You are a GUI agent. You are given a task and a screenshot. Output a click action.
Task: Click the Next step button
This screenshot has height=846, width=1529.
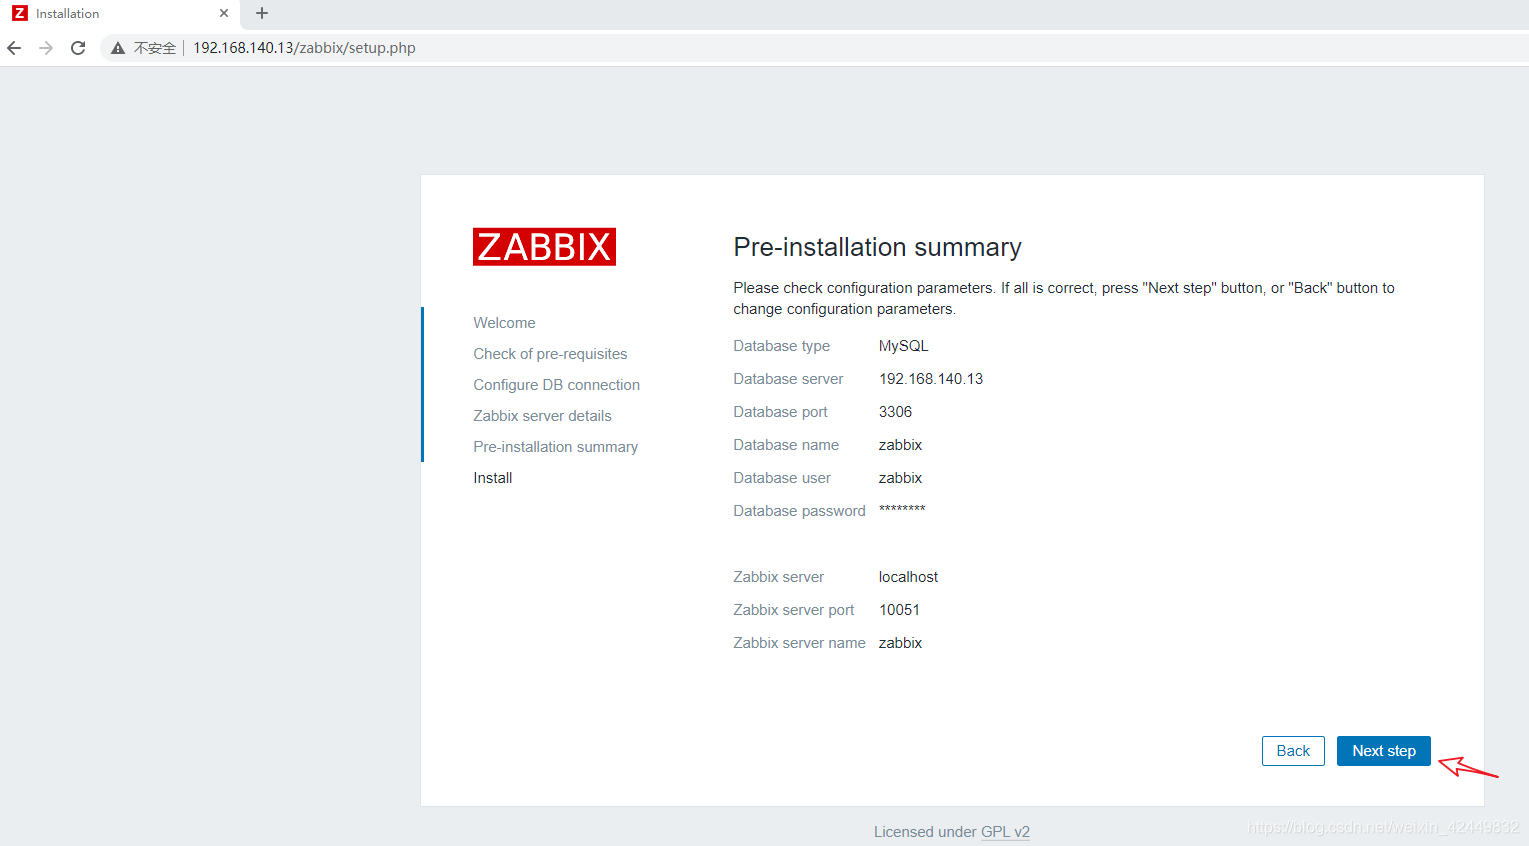pos(1384,751)
